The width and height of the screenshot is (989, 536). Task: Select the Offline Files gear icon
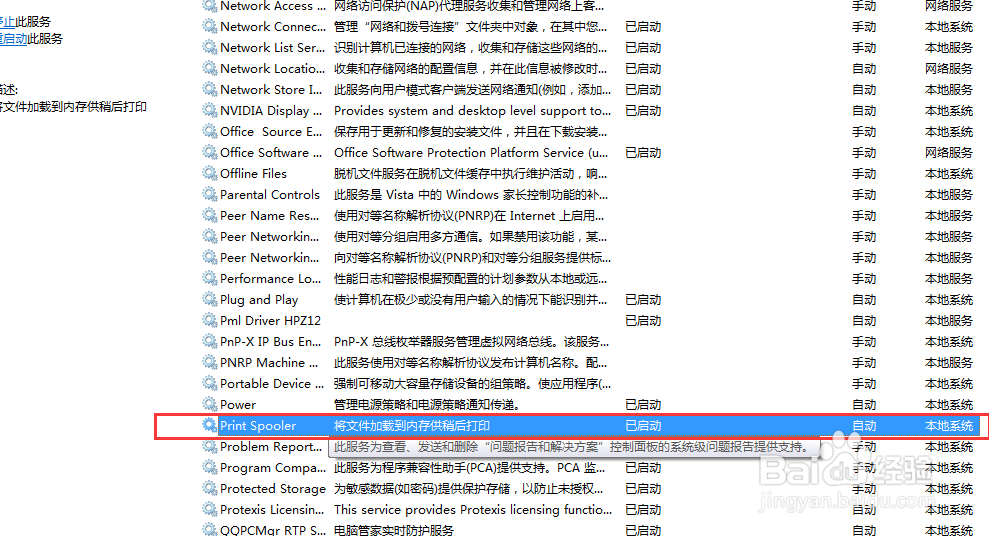[209, 173]
